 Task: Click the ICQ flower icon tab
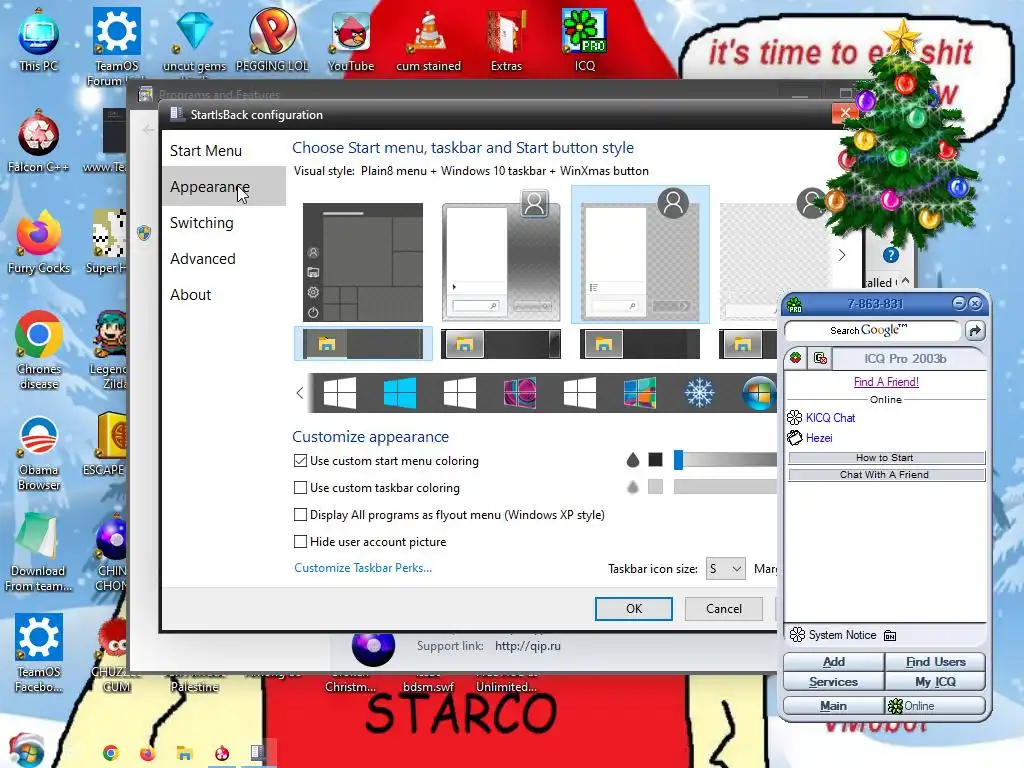tap(795, 358)
